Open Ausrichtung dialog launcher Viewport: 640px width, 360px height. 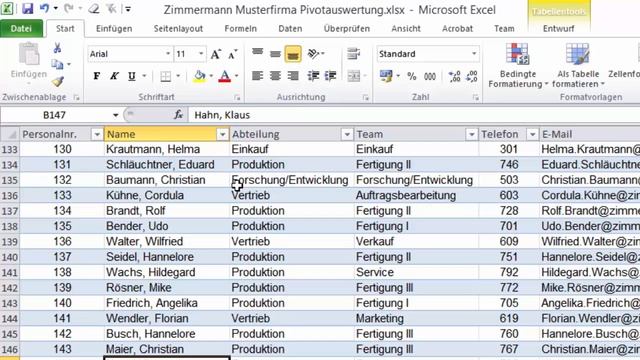tap(365, 98)
